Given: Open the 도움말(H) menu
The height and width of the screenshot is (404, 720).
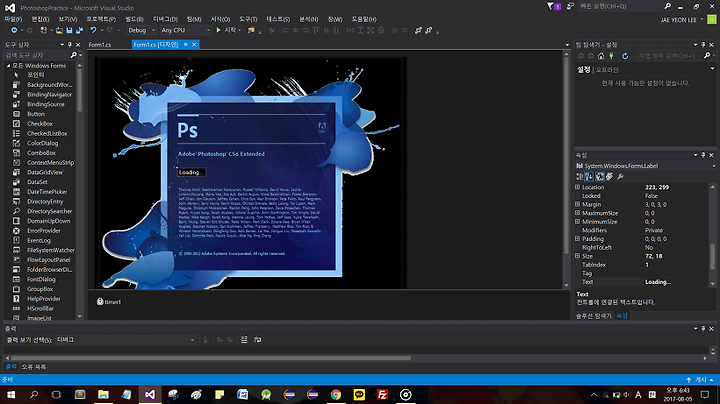Looking at the screenshot, I should (364, 19).
